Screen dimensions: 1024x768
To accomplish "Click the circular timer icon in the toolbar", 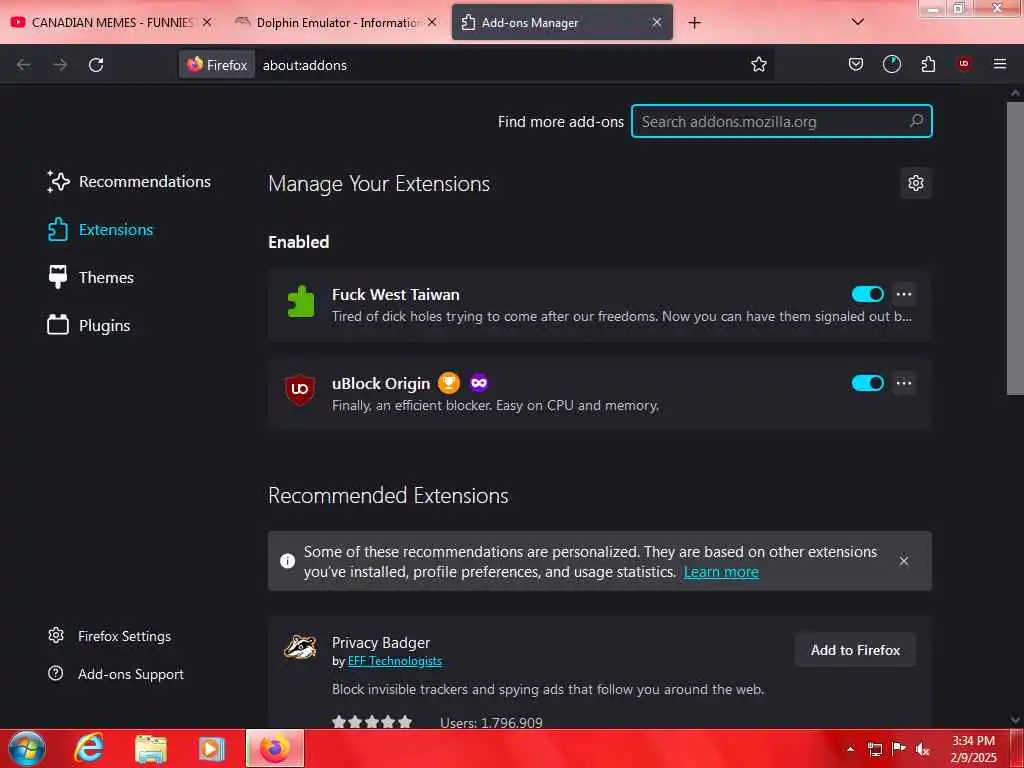I will [891, 64].
